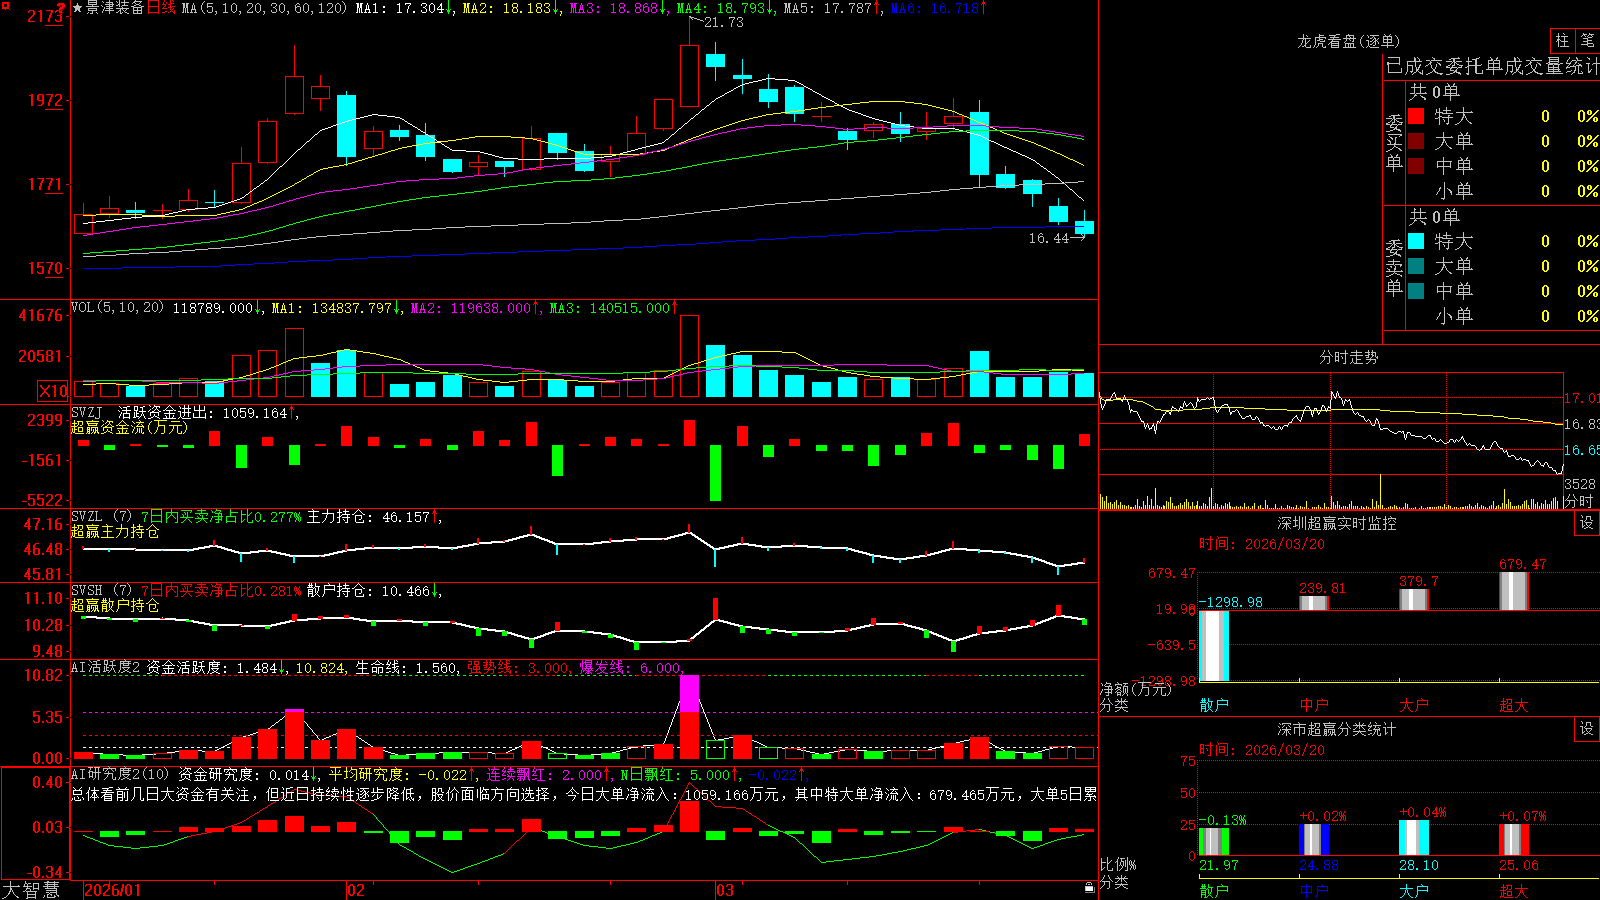Open the red question mark help icon
The image size is (1600, 900).
coord(62,8)
